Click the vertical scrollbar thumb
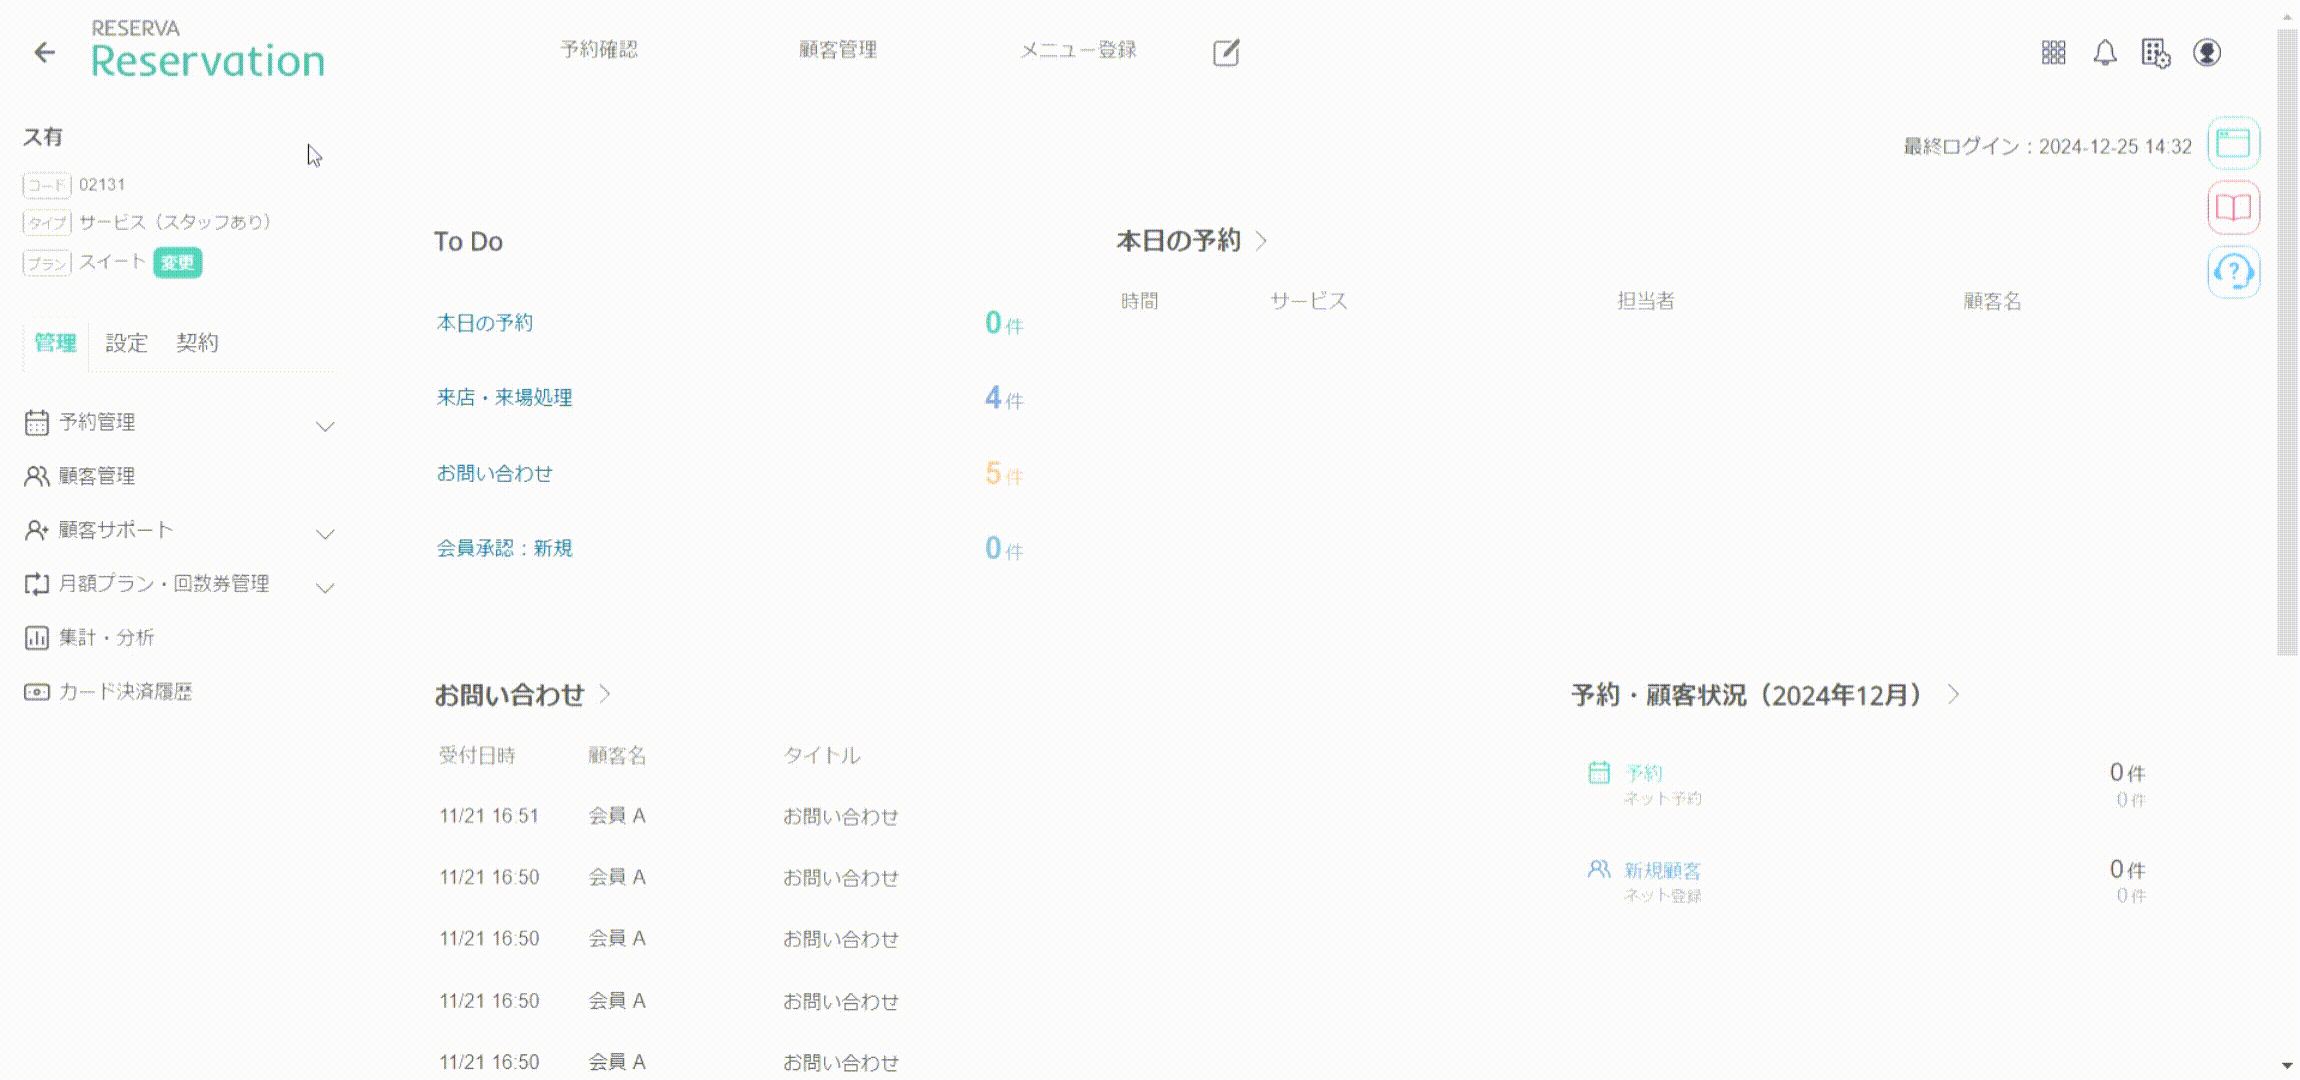Screen dimensions: 2300x1080 [x=2287, y=342]
